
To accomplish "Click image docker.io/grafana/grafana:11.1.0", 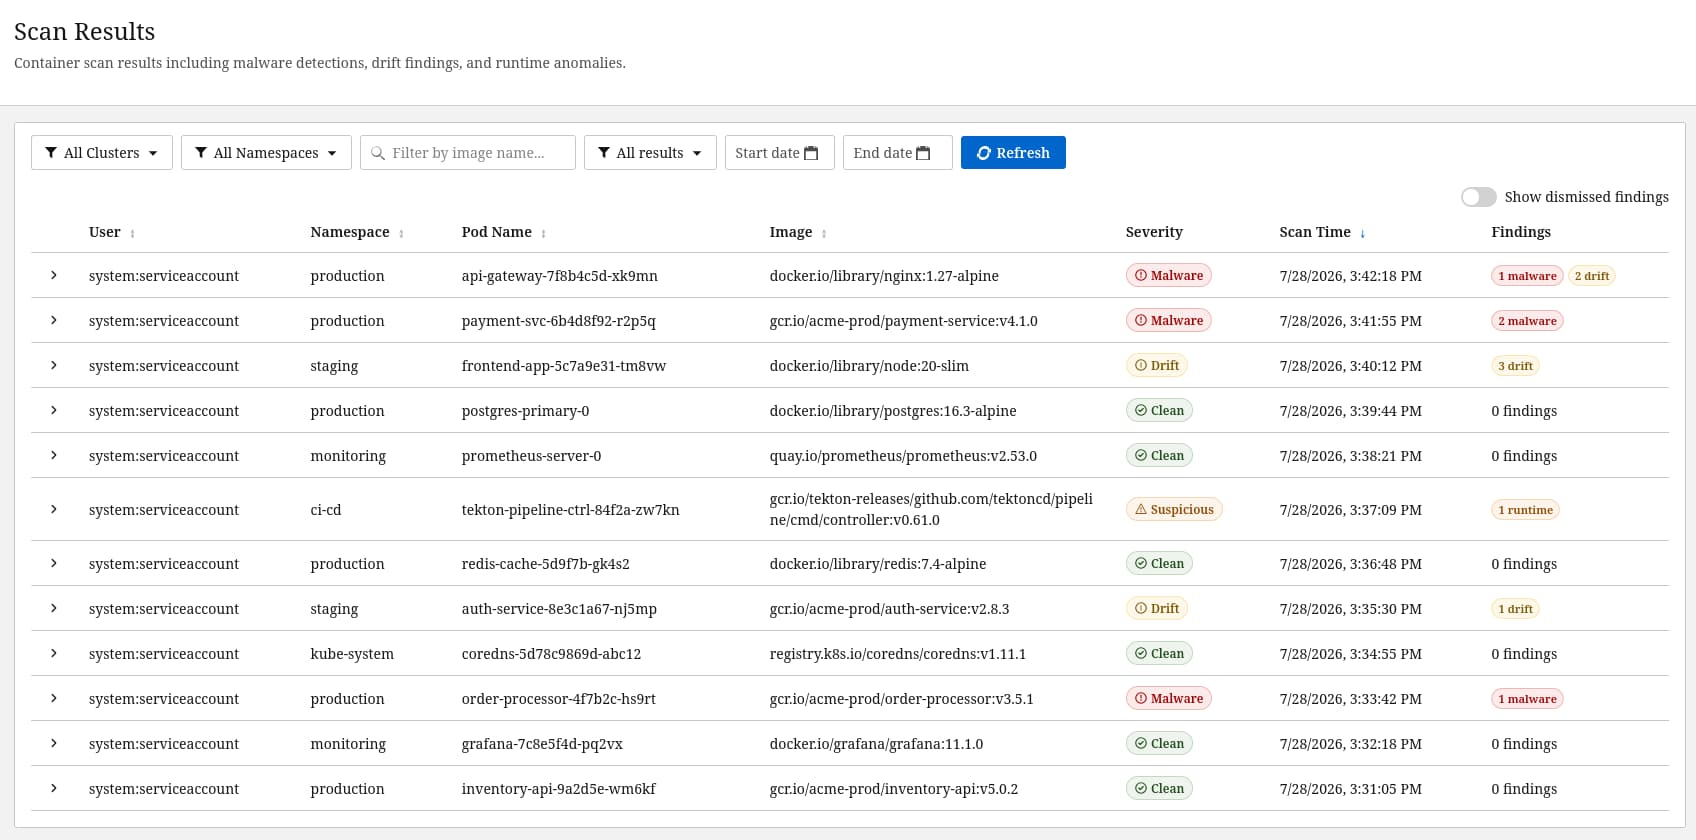I will click(876, 744).
